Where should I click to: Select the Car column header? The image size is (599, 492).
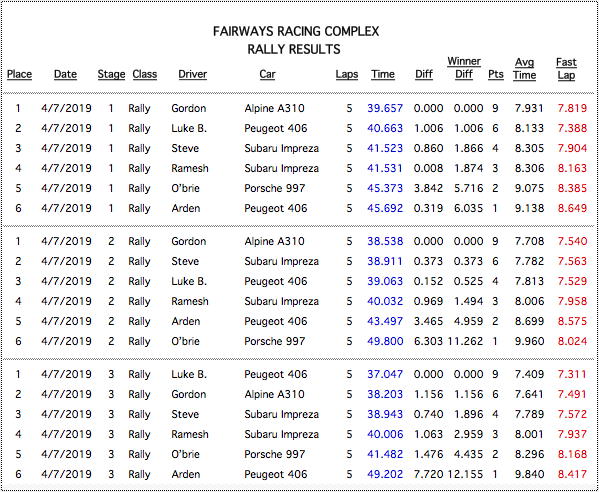pyautogui.click(x=267, y=74)
